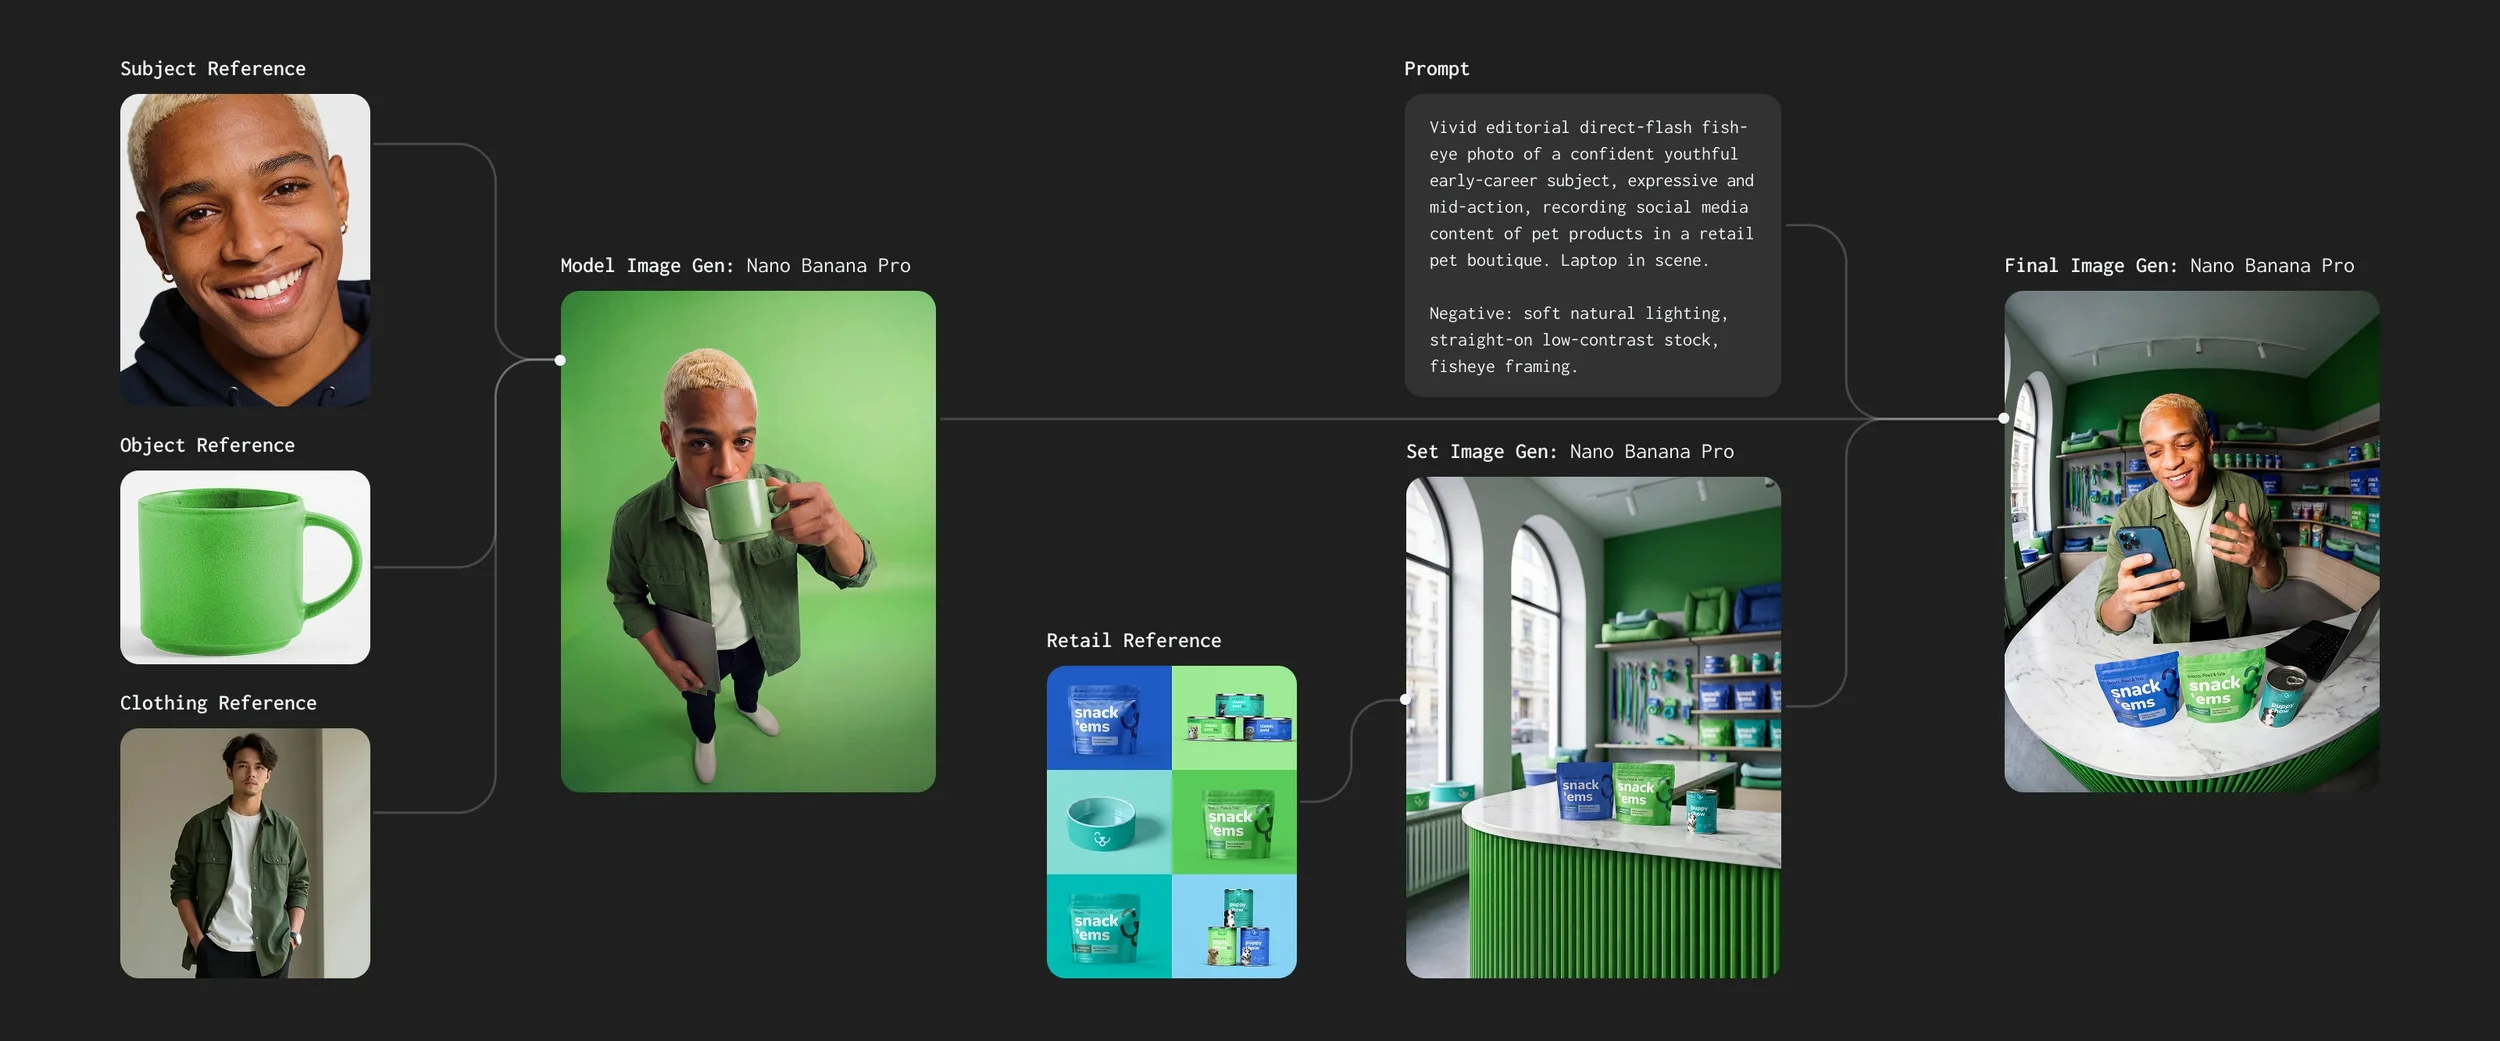This screenshot has width=2500, height=1041.
Task: Select the green mug Object Reference image
Action: (245, 567)
